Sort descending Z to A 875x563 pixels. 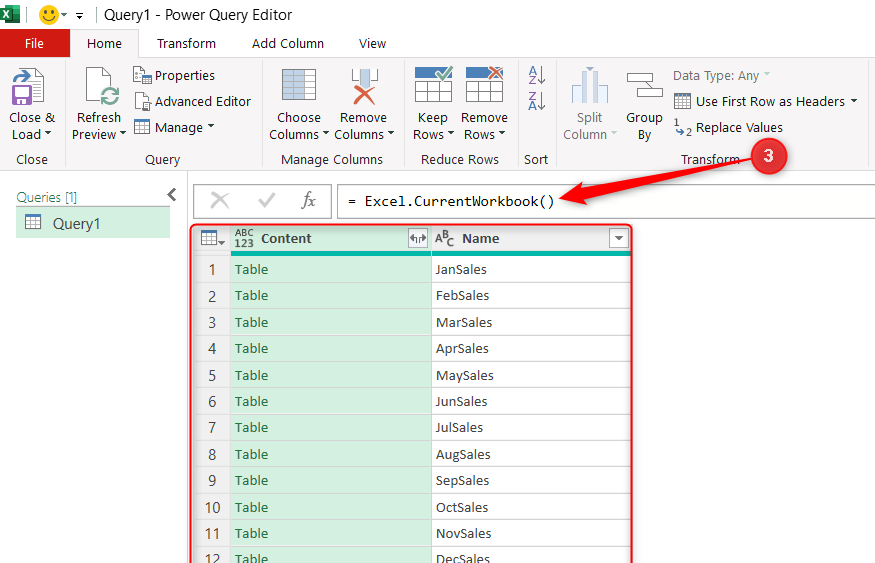[x=536, y=101]
